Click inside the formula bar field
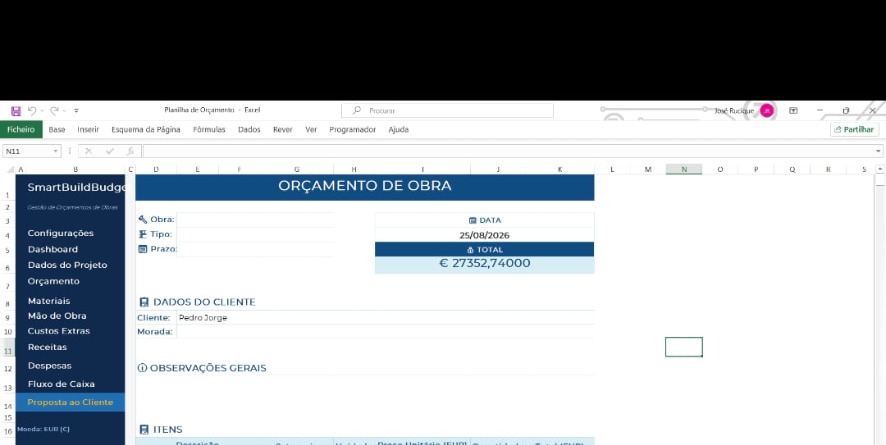Image resolution: width=886 pixels, height=445 pixels. tap(509, 151)
